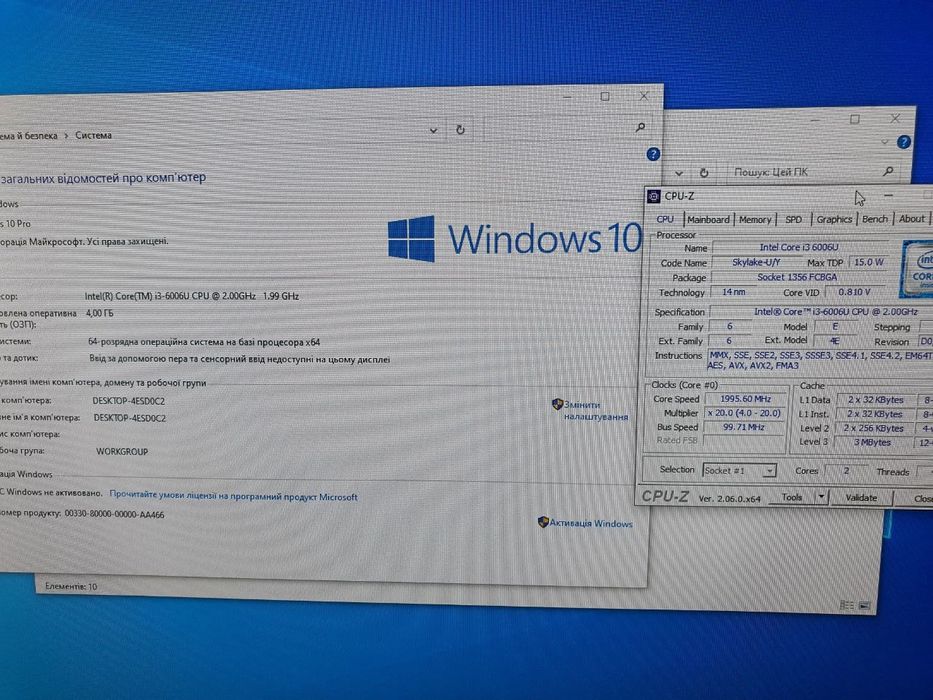This screenshot has width=933, height=700.
Task: Click the Core Speed 1995.60 MHz value
Action: [744, 399]
